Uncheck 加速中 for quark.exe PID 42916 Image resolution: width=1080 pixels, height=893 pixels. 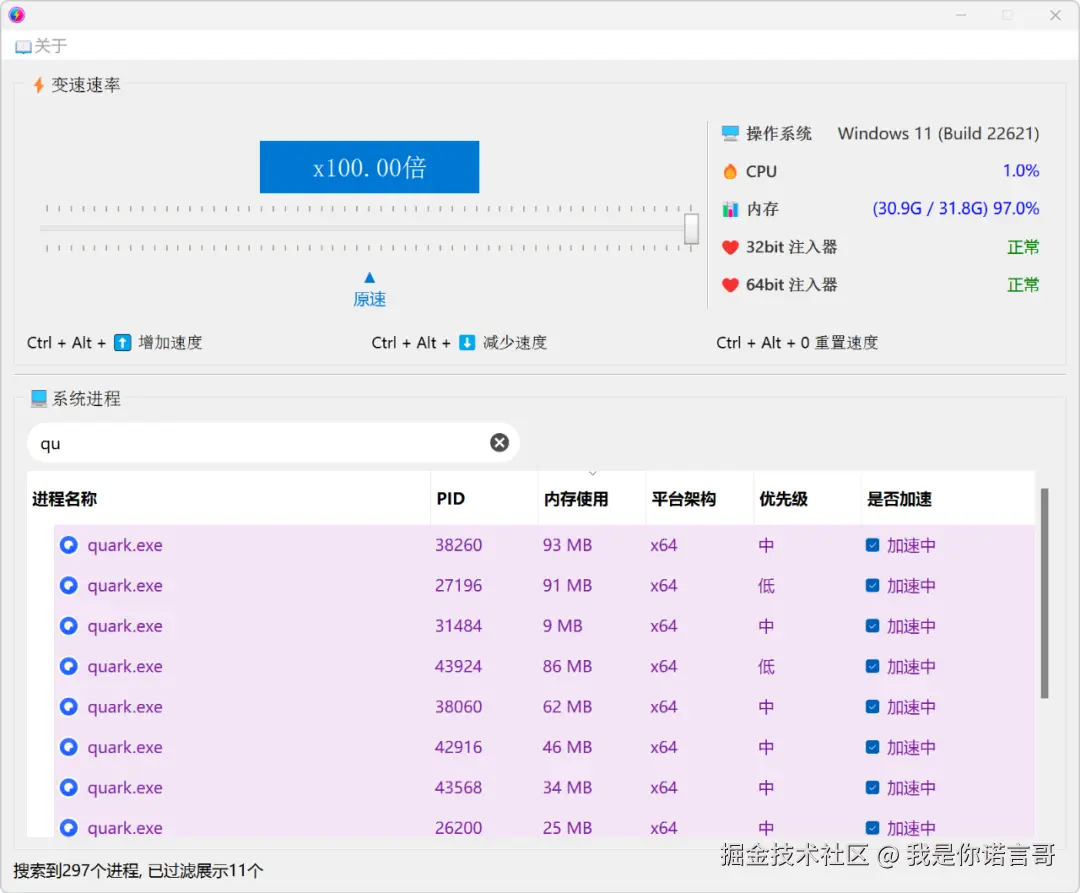tap(872, 747)
